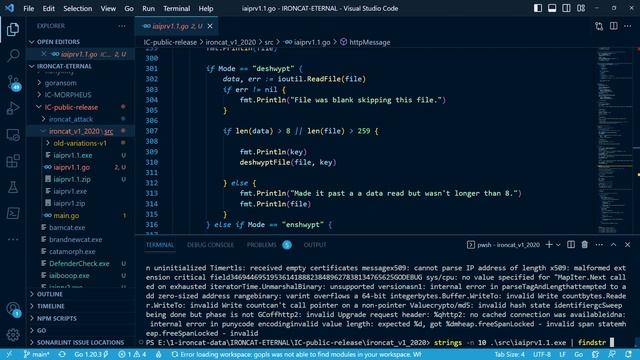Click the remote window icon in status bar
The height and width of the screenshot is (360, 640).
9,354
